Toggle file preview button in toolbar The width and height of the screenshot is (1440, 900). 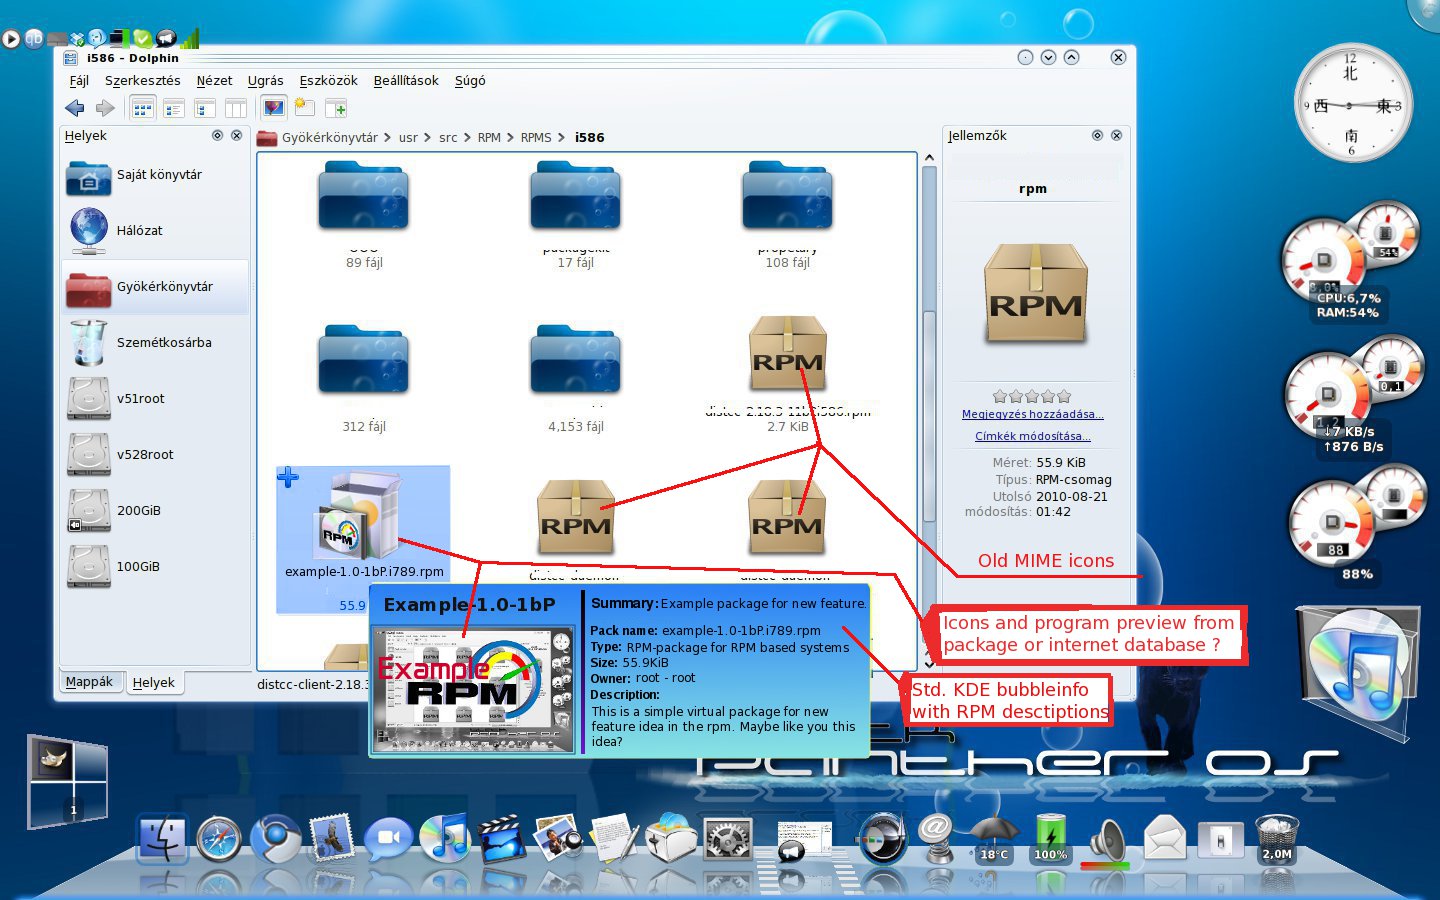[273, 108]
